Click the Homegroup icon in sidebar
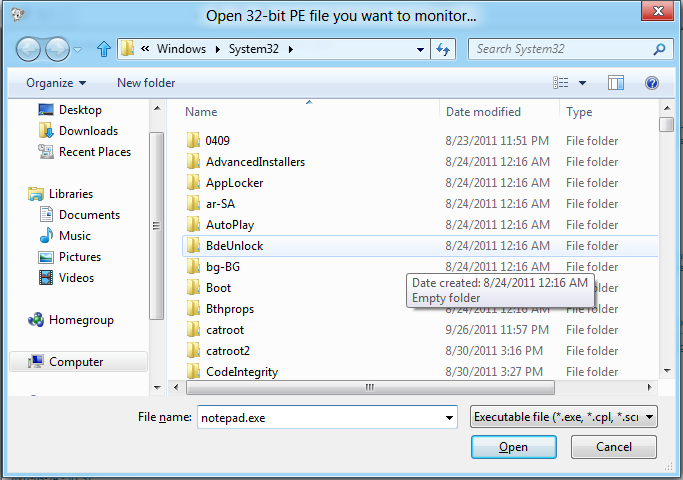Screen dimensions: 683x480 pyautogui.click(x=36, y=320)
